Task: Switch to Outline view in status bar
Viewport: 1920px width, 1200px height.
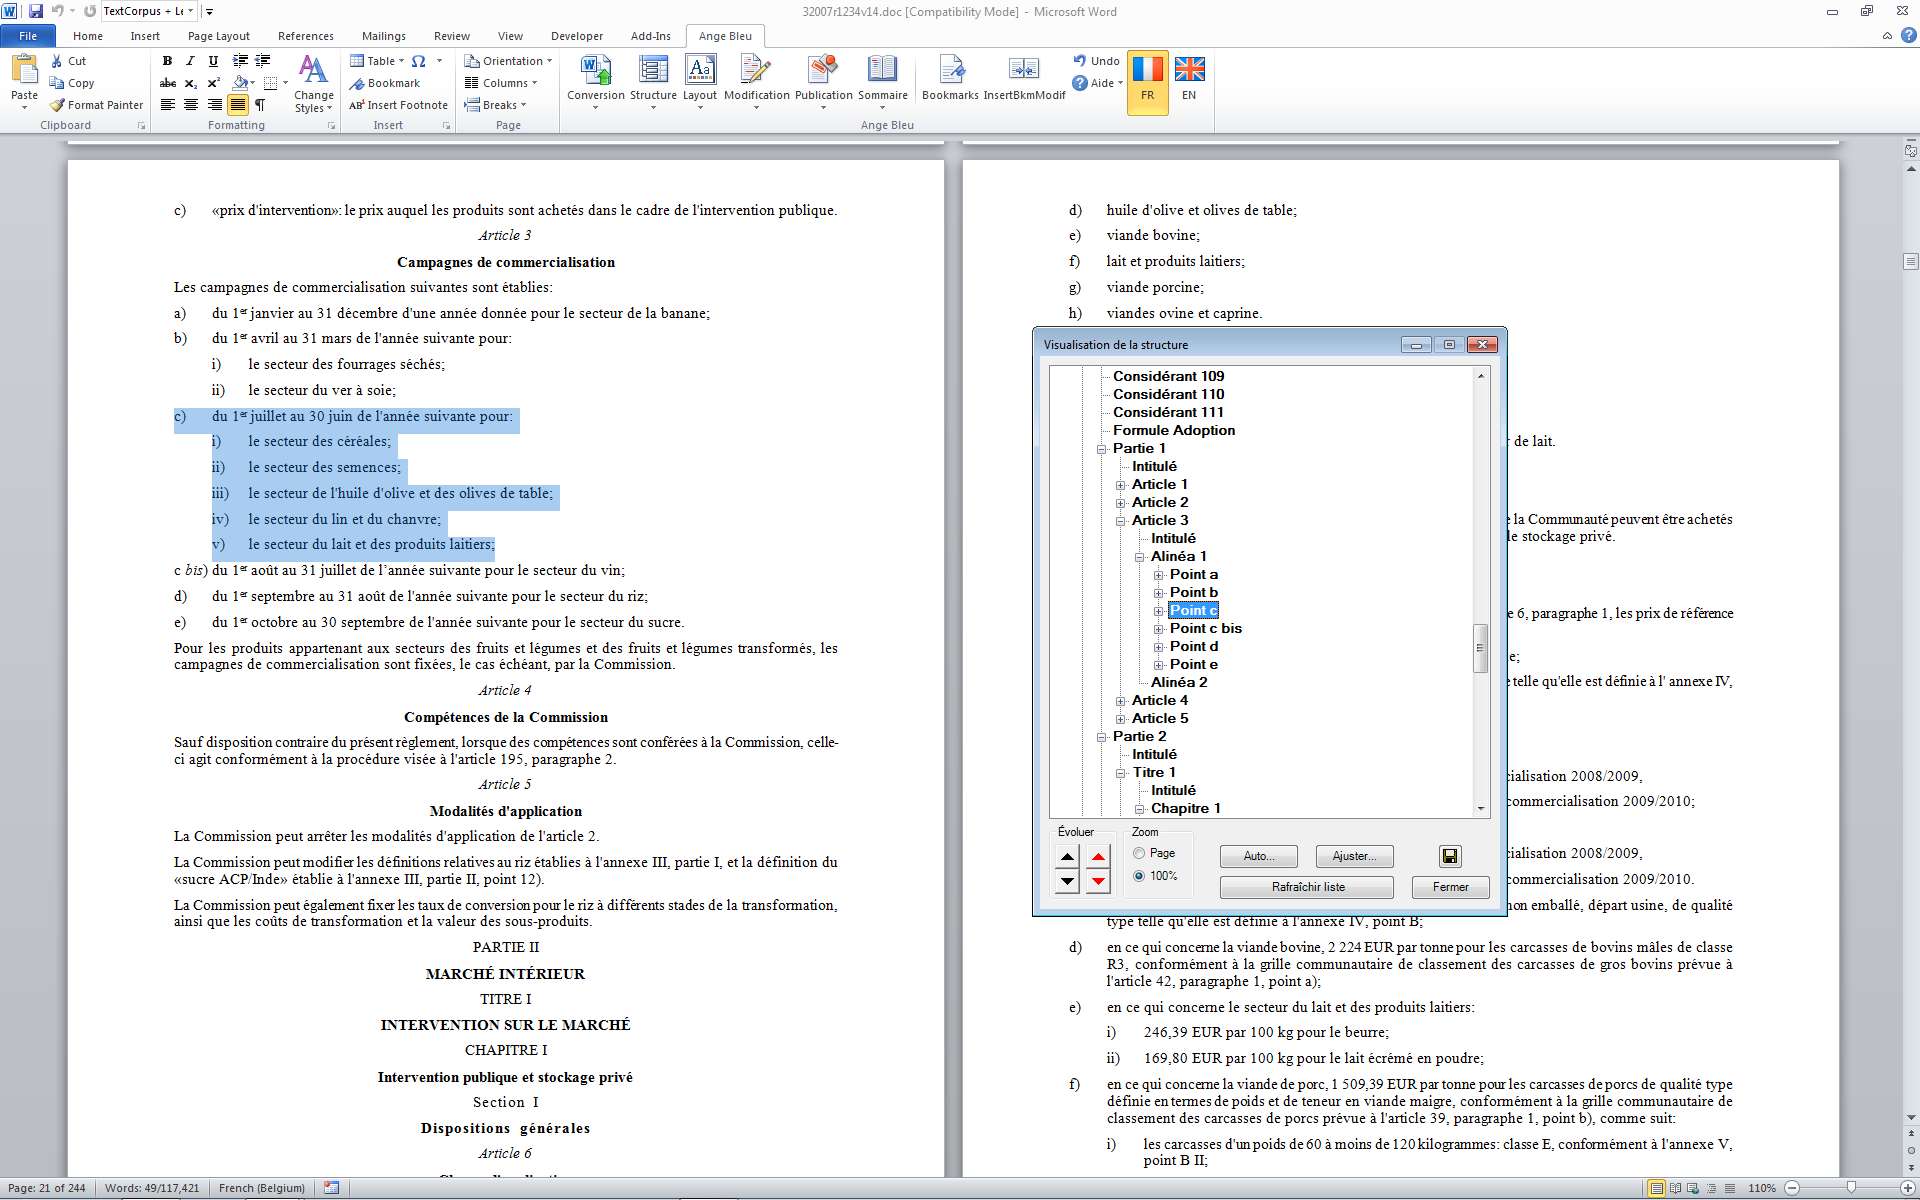Action: coord(1711,1188)
